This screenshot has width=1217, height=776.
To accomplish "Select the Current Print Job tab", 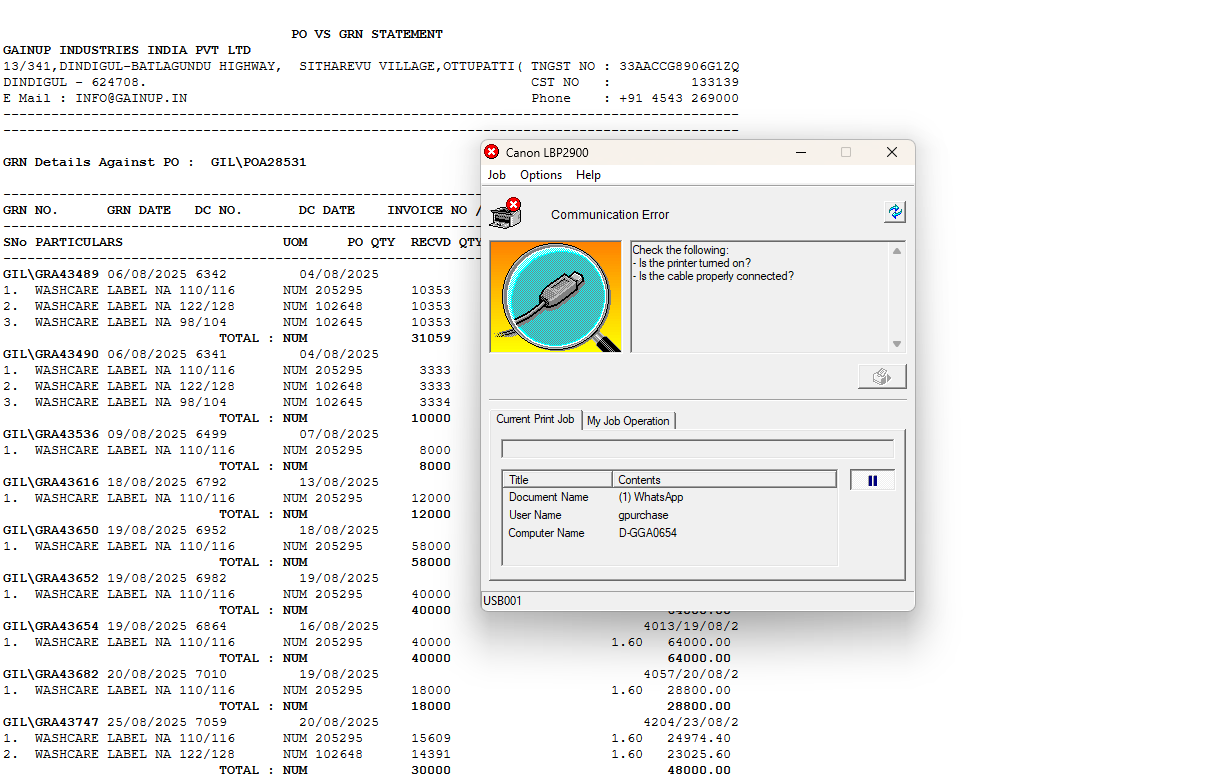I will tap(535, 420).
